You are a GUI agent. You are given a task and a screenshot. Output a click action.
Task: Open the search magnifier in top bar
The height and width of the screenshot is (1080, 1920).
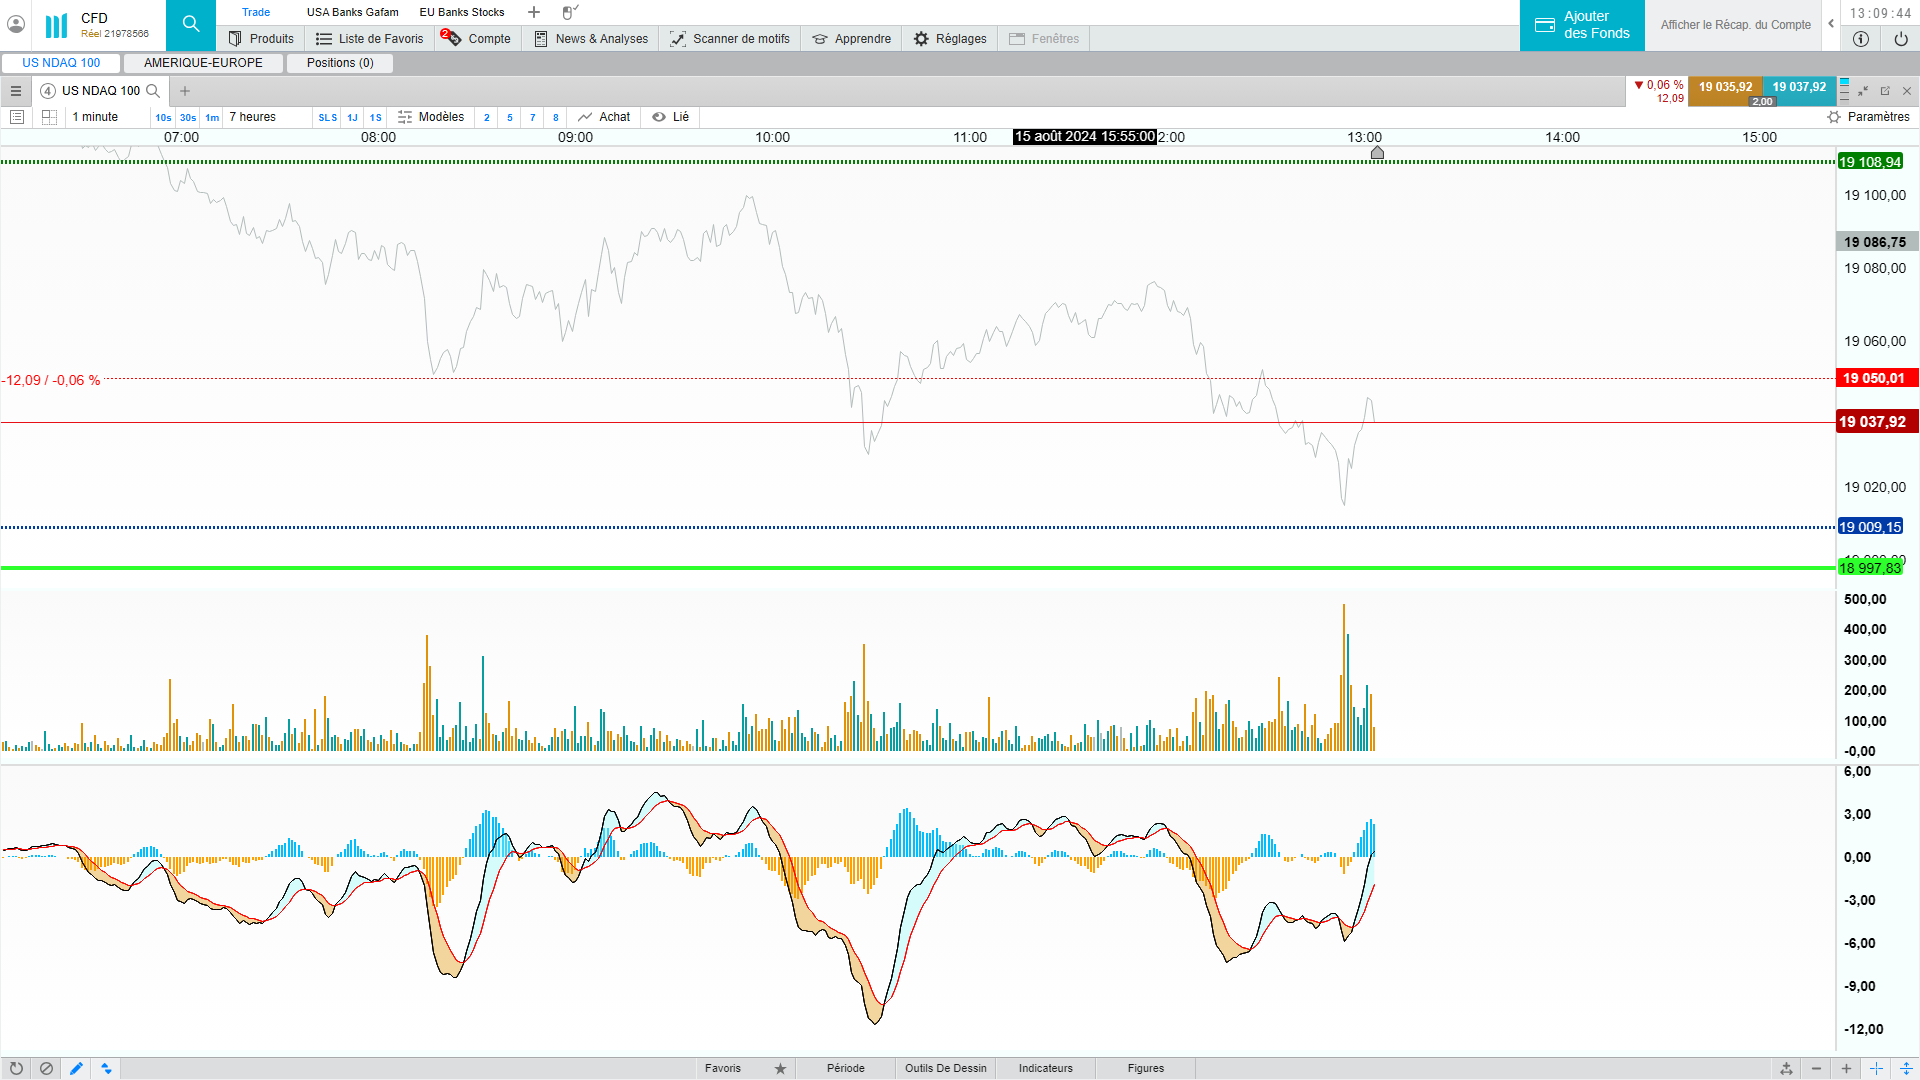click(x=190, y=24)
